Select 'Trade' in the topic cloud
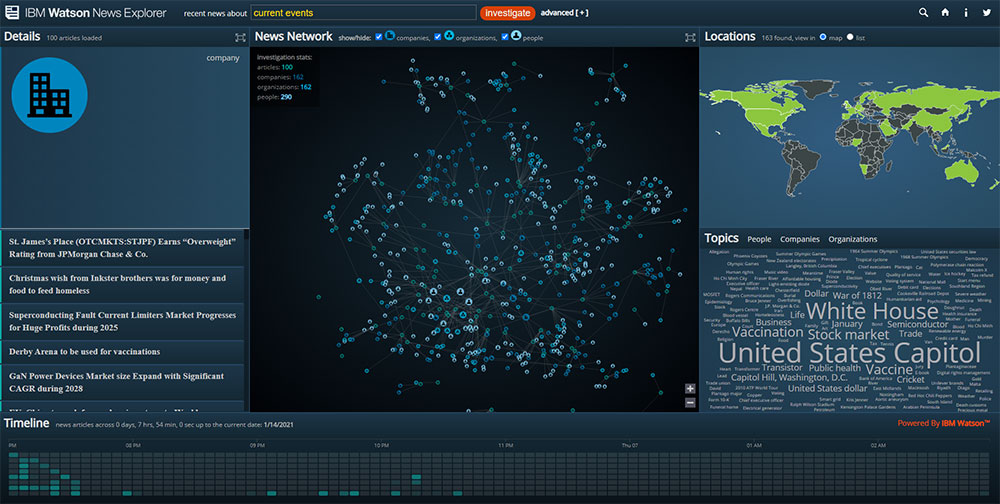 (x=910, y=333)
